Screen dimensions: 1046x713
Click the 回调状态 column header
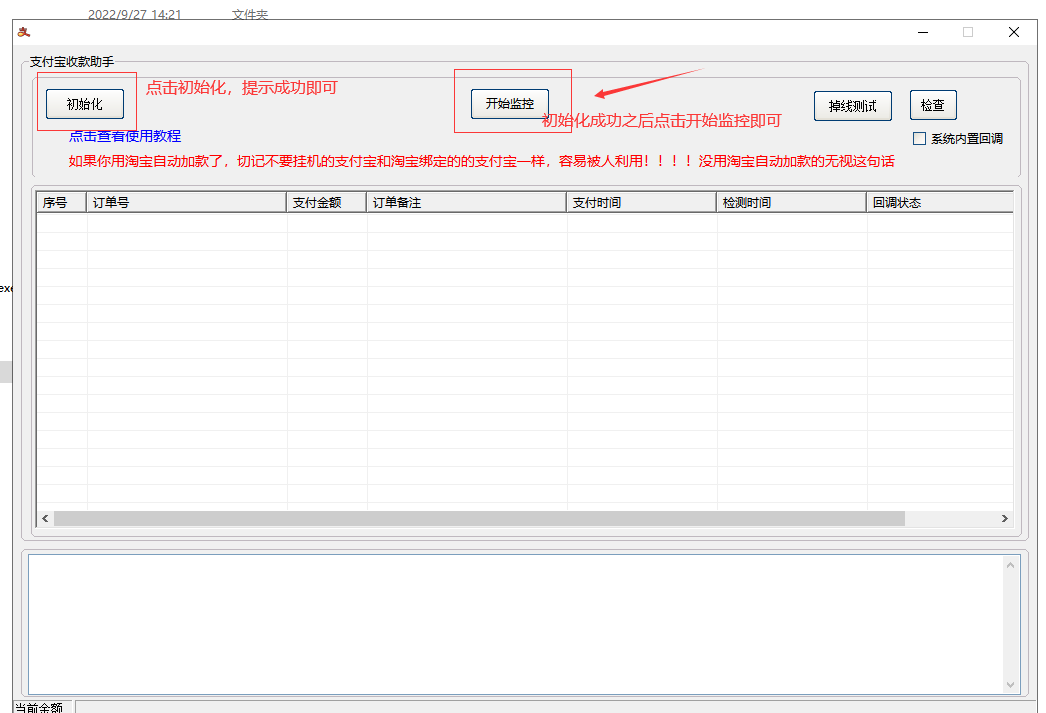coord(939,202)
